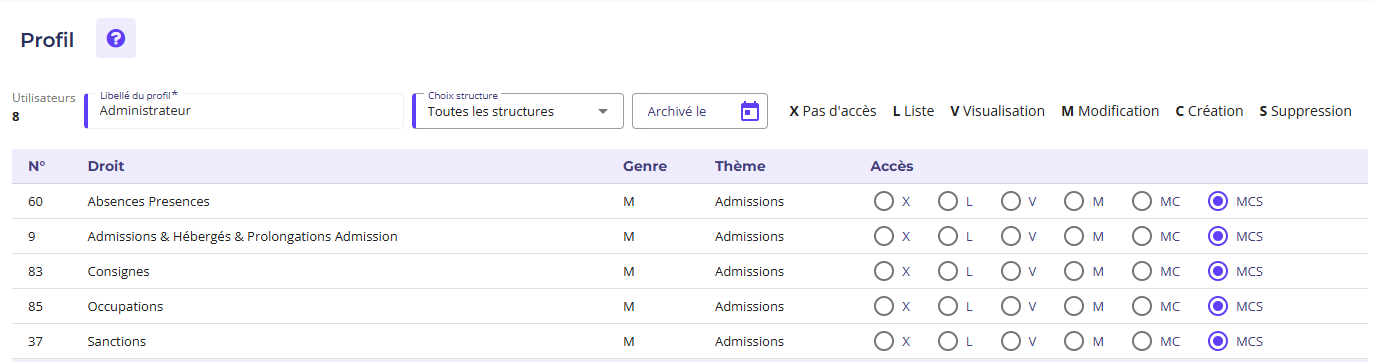Image resolution: width=1373 pixels, height=362 pixels.
Task: Select L access for Absences Presences
Action: tap(948, 201)
